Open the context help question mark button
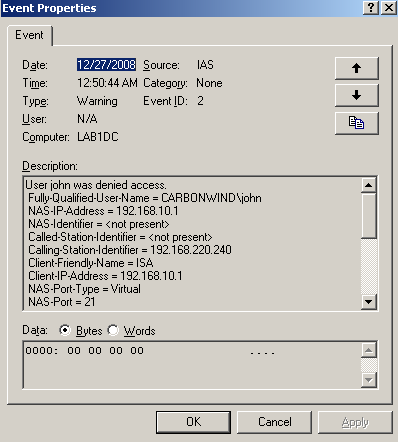Viewport: 398px width, 442px height. click(371, 7)
